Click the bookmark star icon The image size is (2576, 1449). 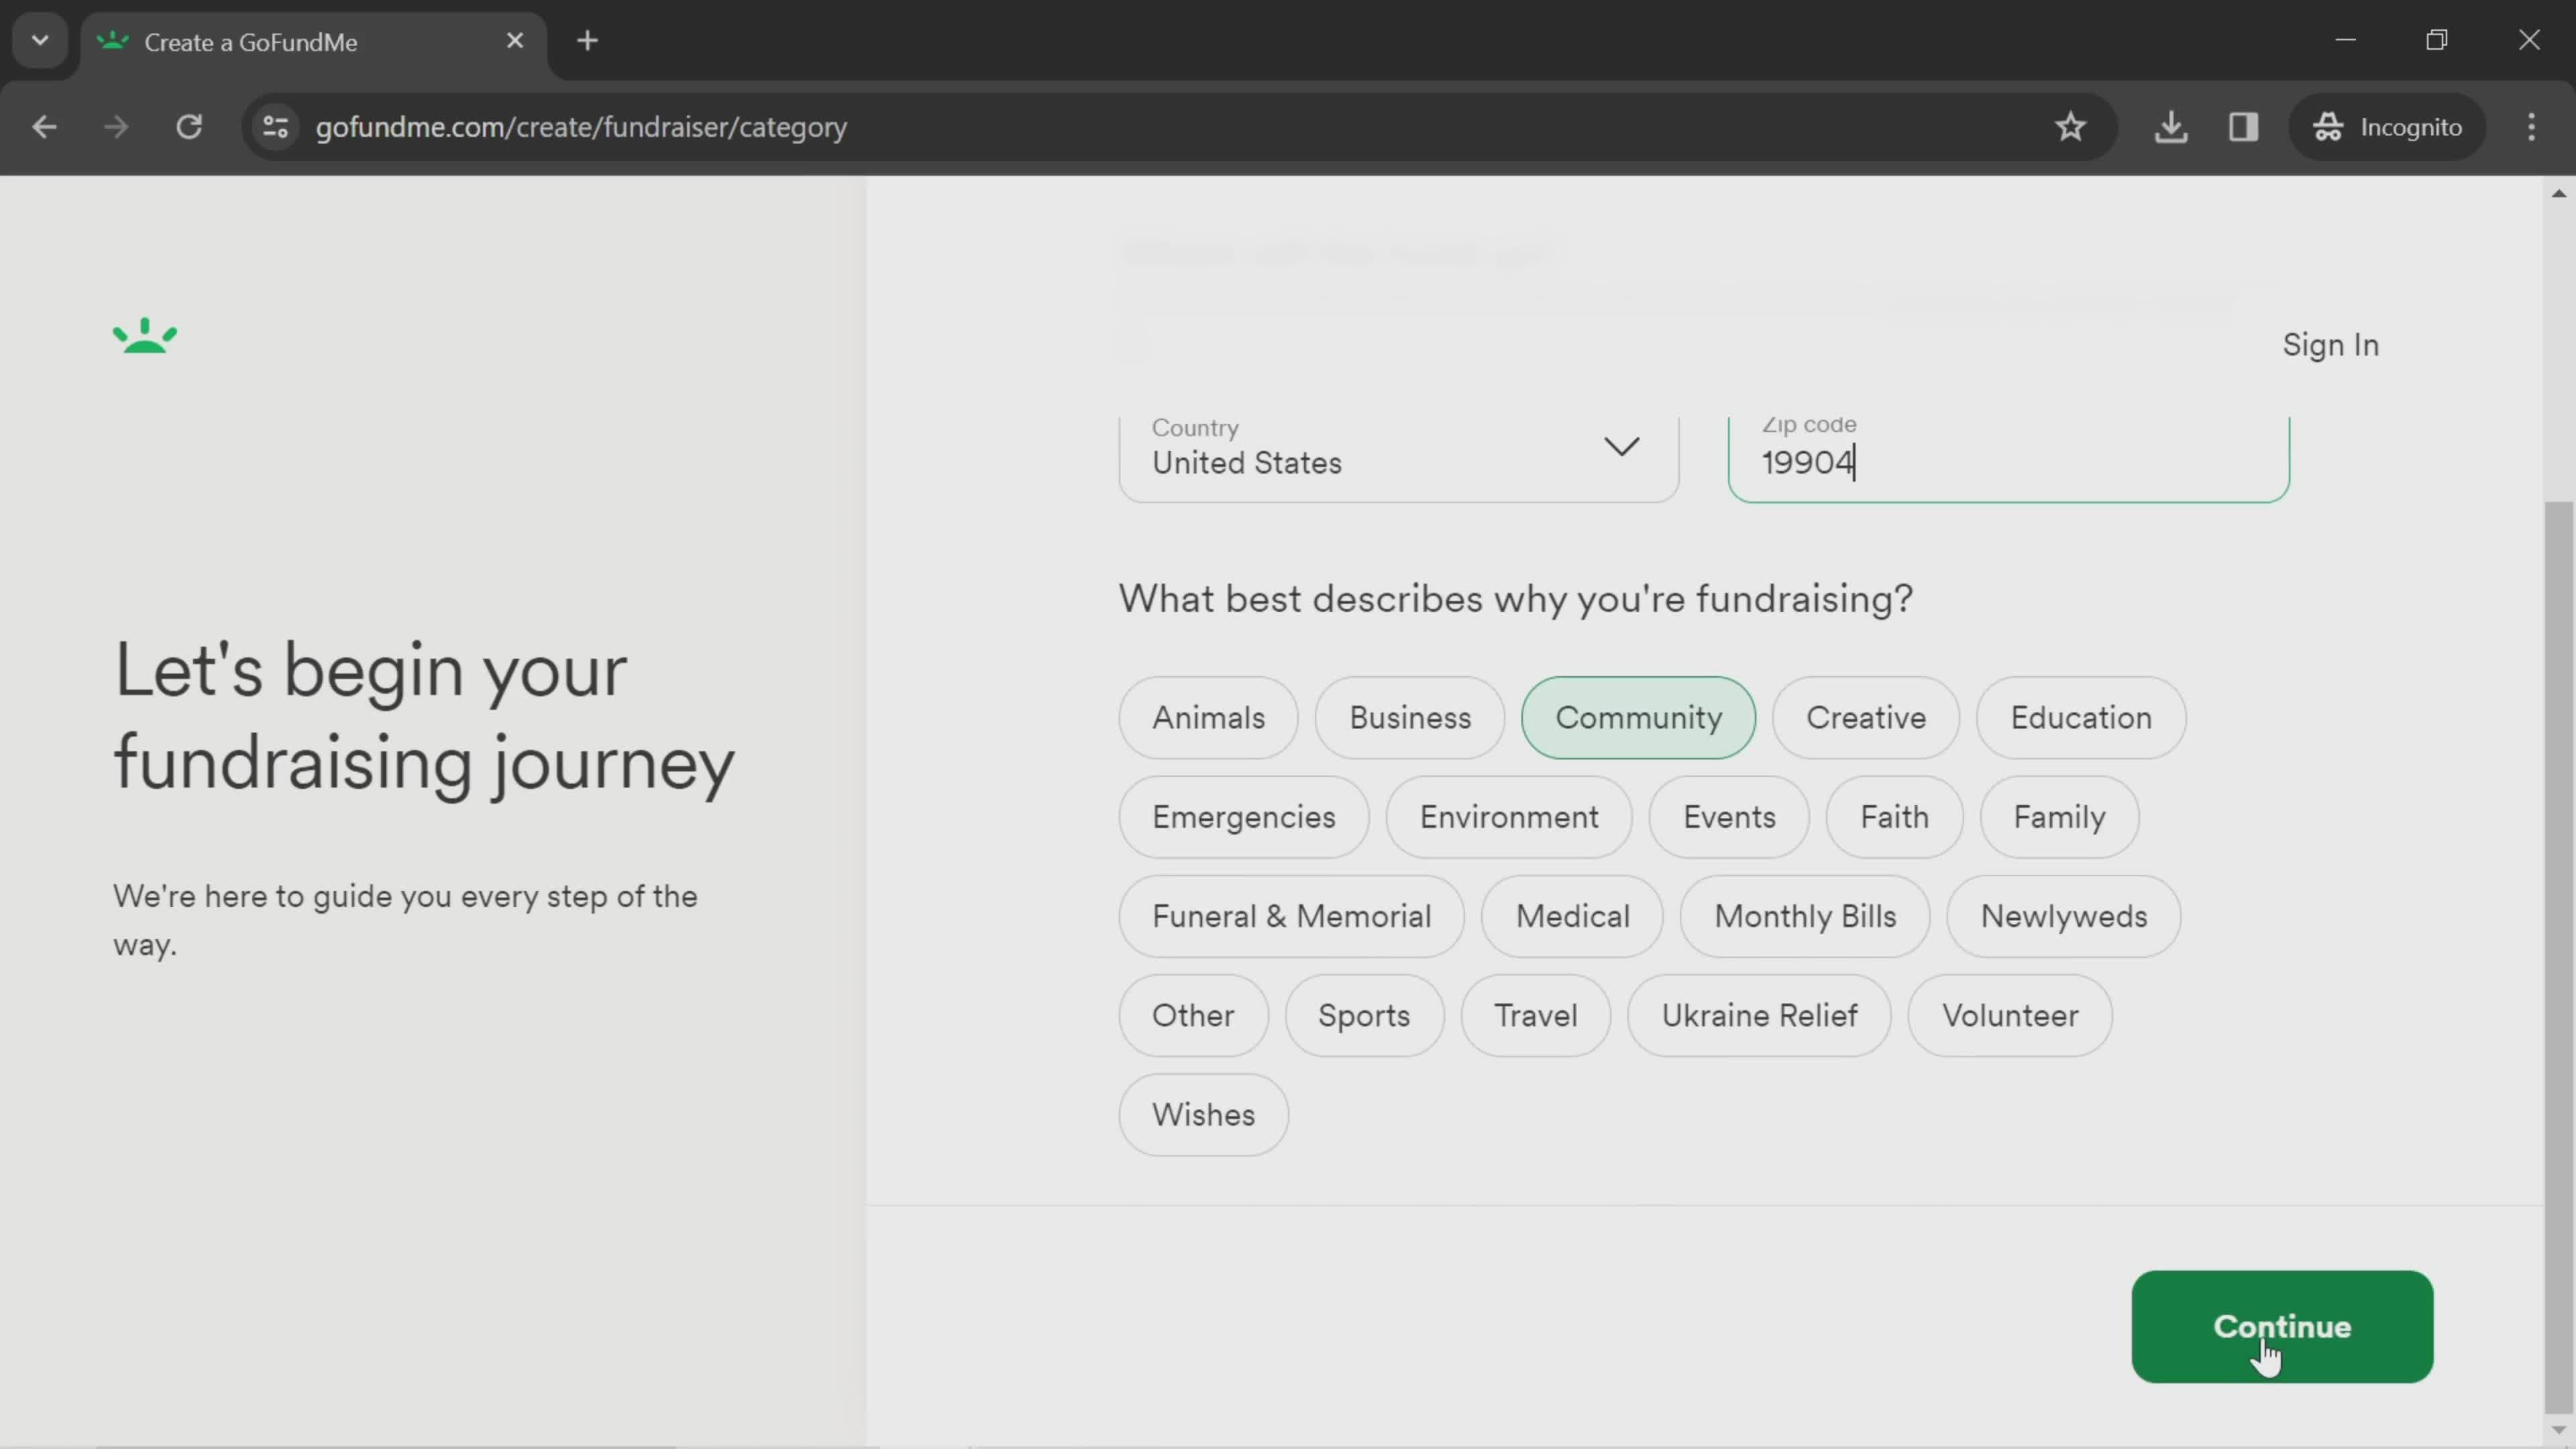click(x=2070, y=125)
